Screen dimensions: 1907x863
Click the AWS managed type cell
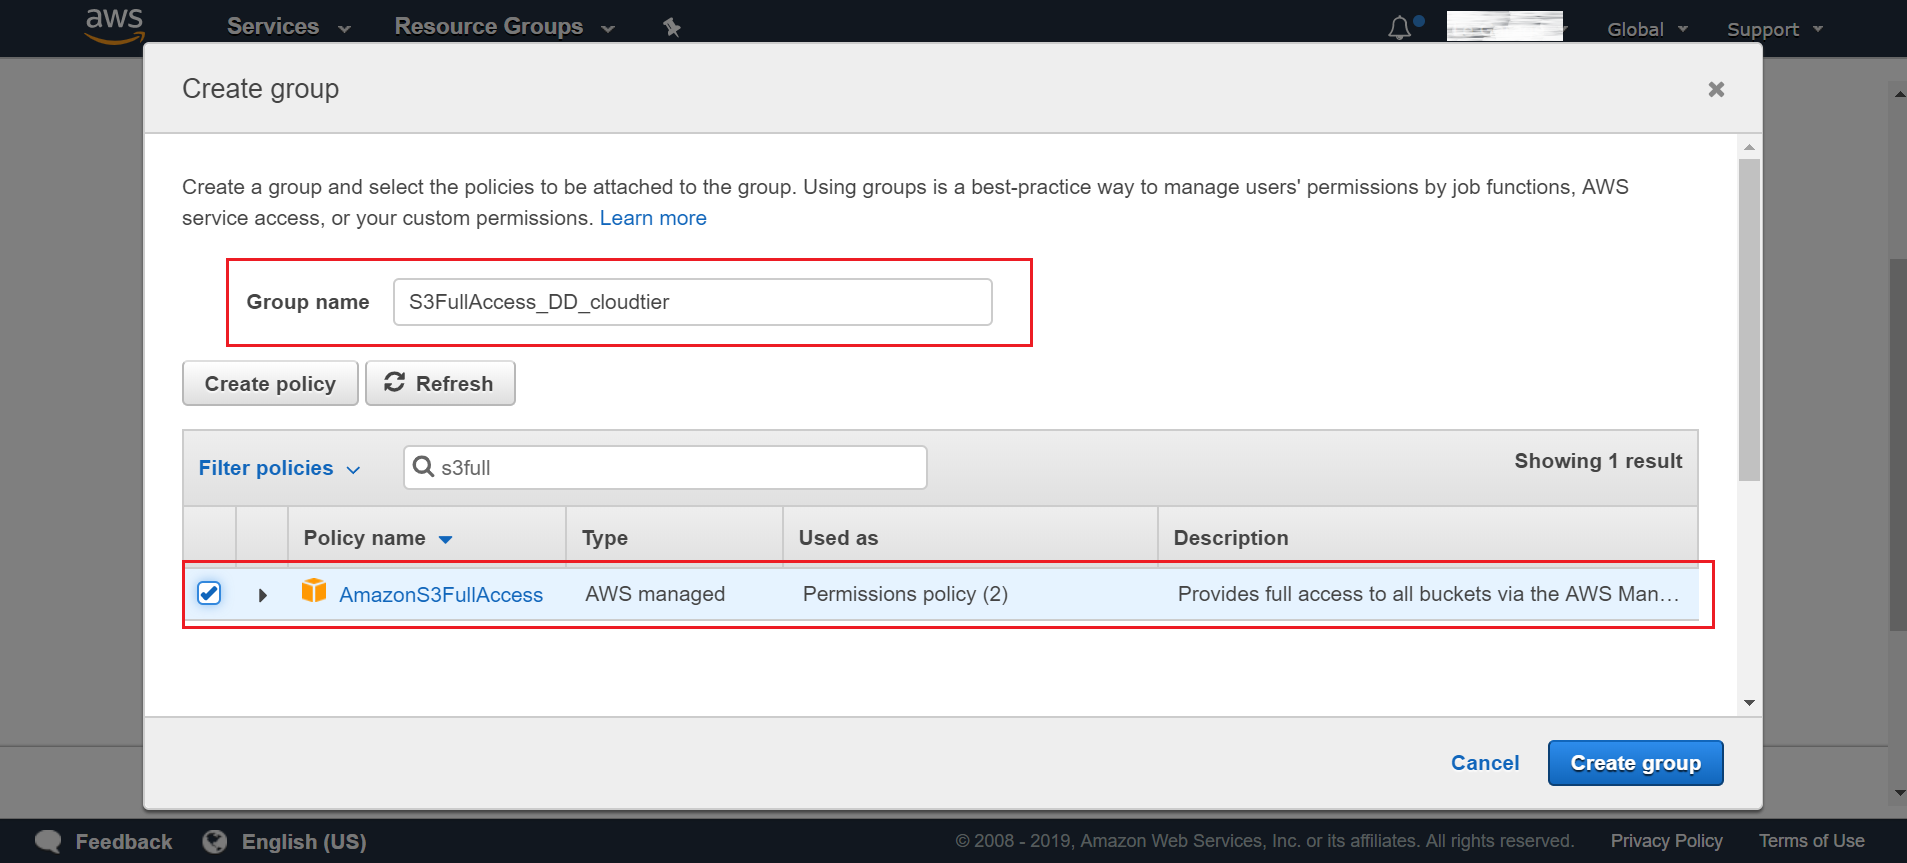click(x=655, y=594)
